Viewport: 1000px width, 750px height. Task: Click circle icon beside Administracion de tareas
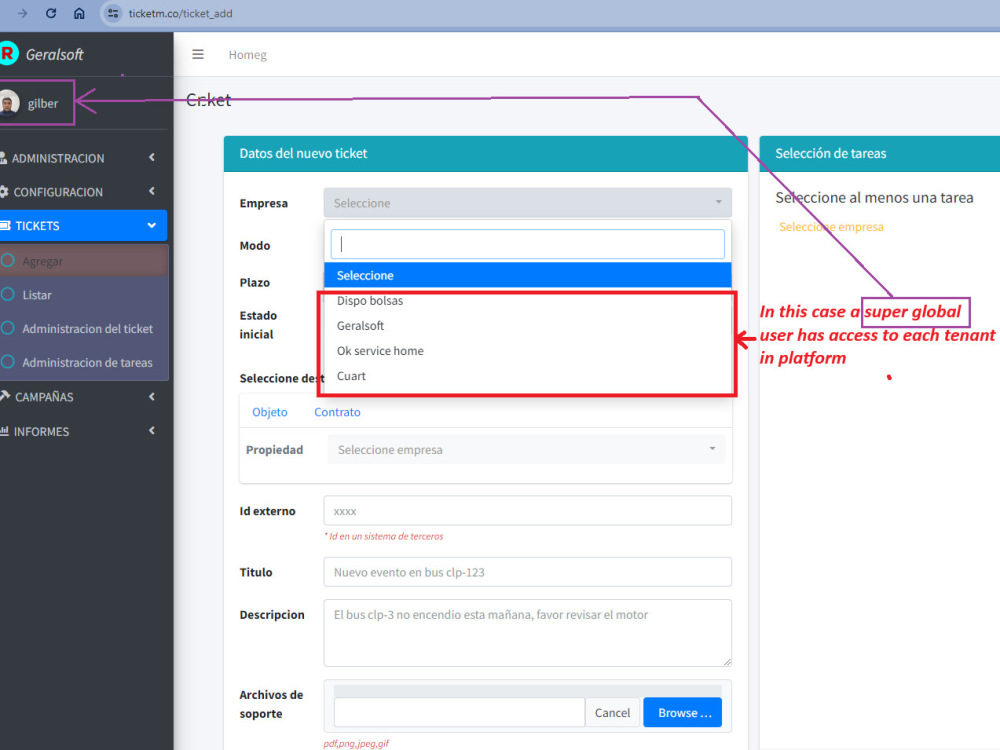[x=8, y=362]
